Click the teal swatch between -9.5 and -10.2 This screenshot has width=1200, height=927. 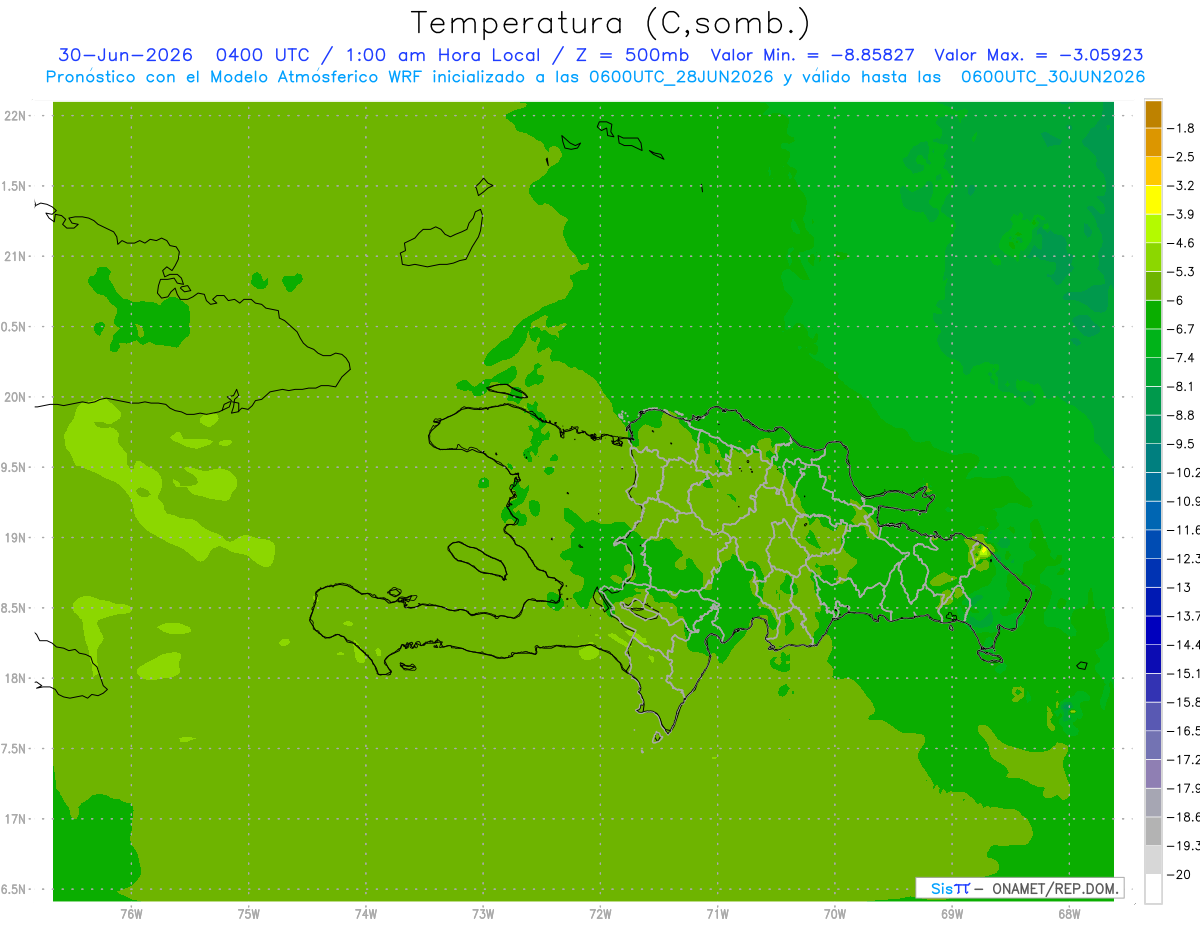pyautogui.click(x=1153, y=458)
